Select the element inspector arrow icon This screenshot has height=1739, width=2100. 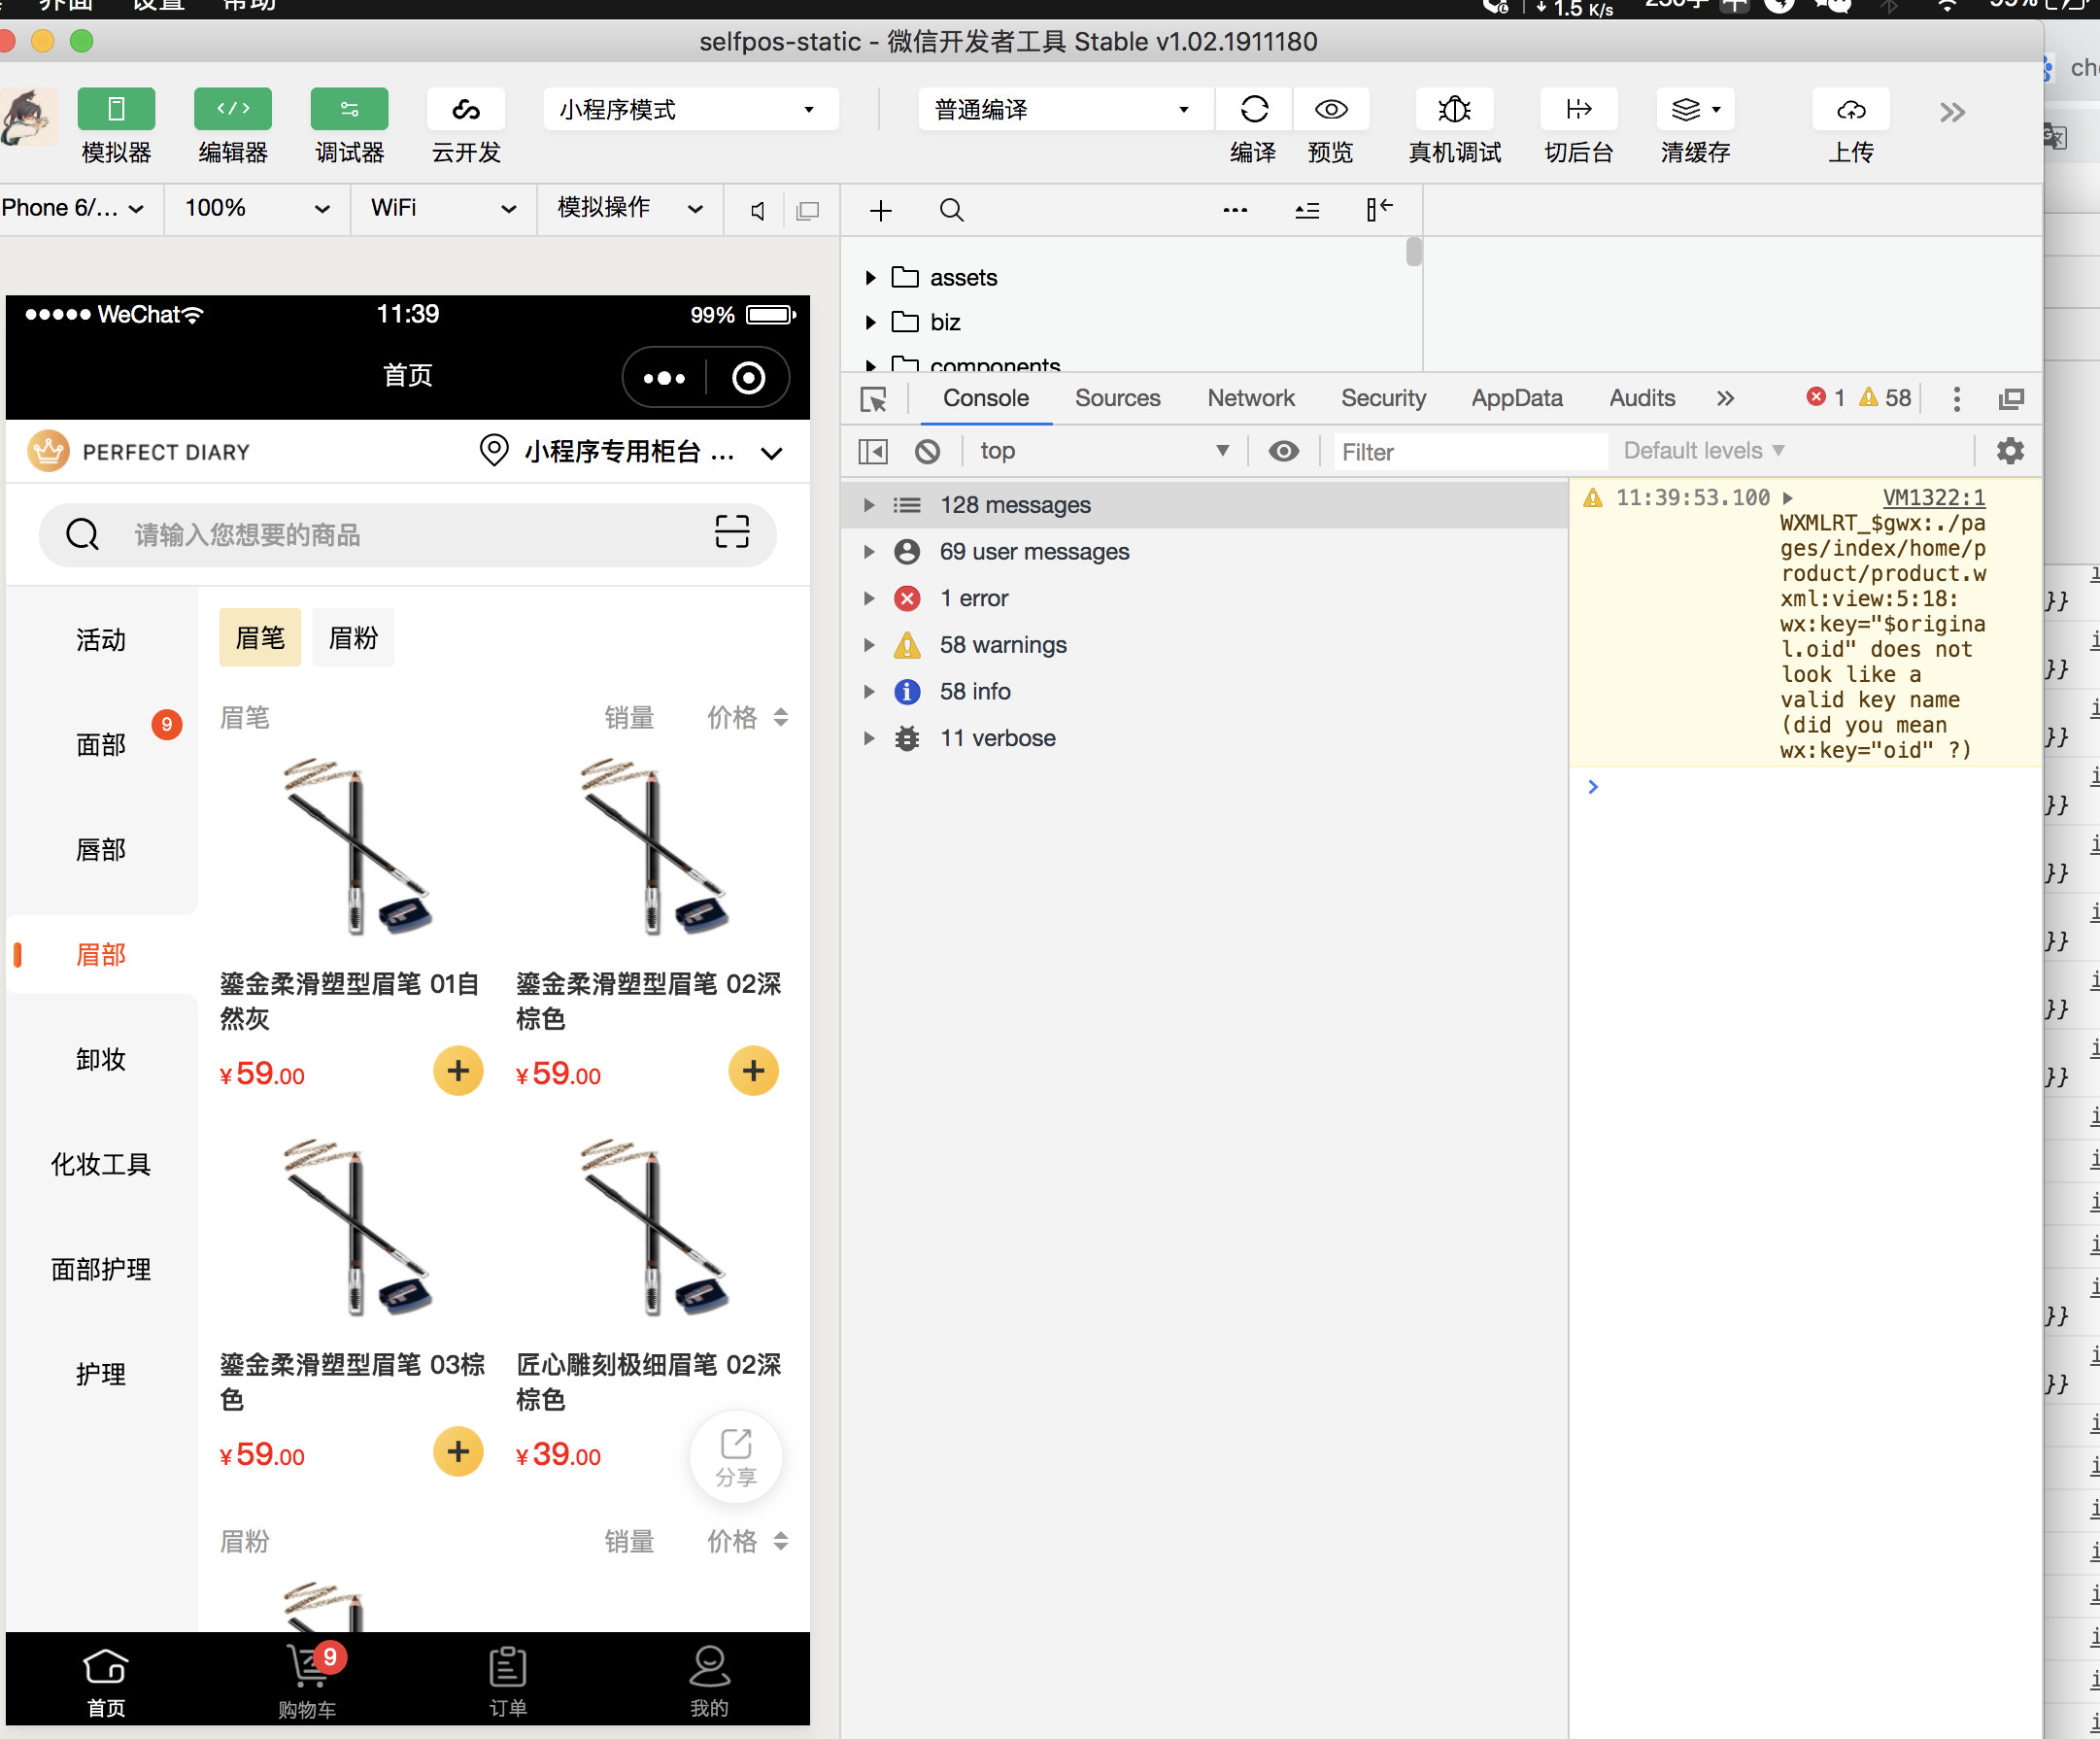pyautogui.click(x=873, y=399)
